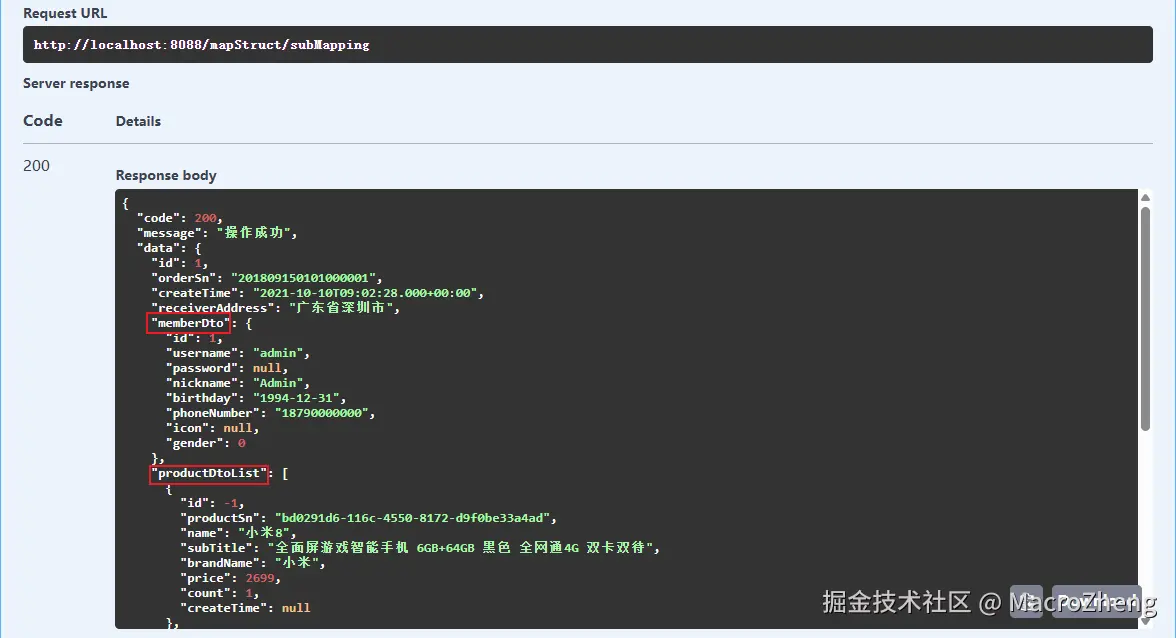This screenshot has height=638, width=1176.
Task: Click the 200 status code cell
Action: (x=36, y=166)
